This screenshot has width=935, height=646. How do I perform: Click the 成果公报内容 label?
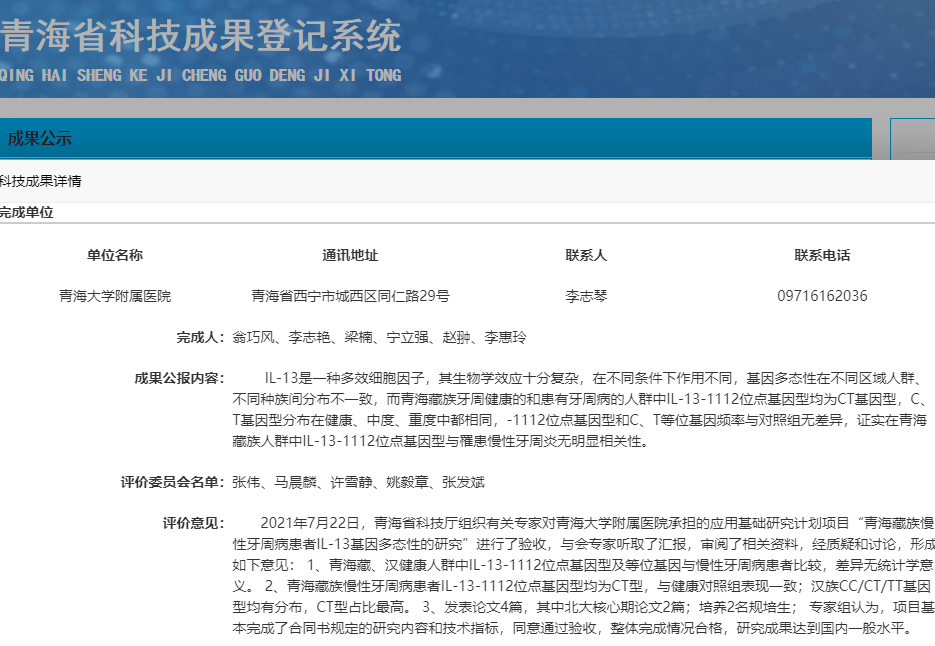pos(180,378)
